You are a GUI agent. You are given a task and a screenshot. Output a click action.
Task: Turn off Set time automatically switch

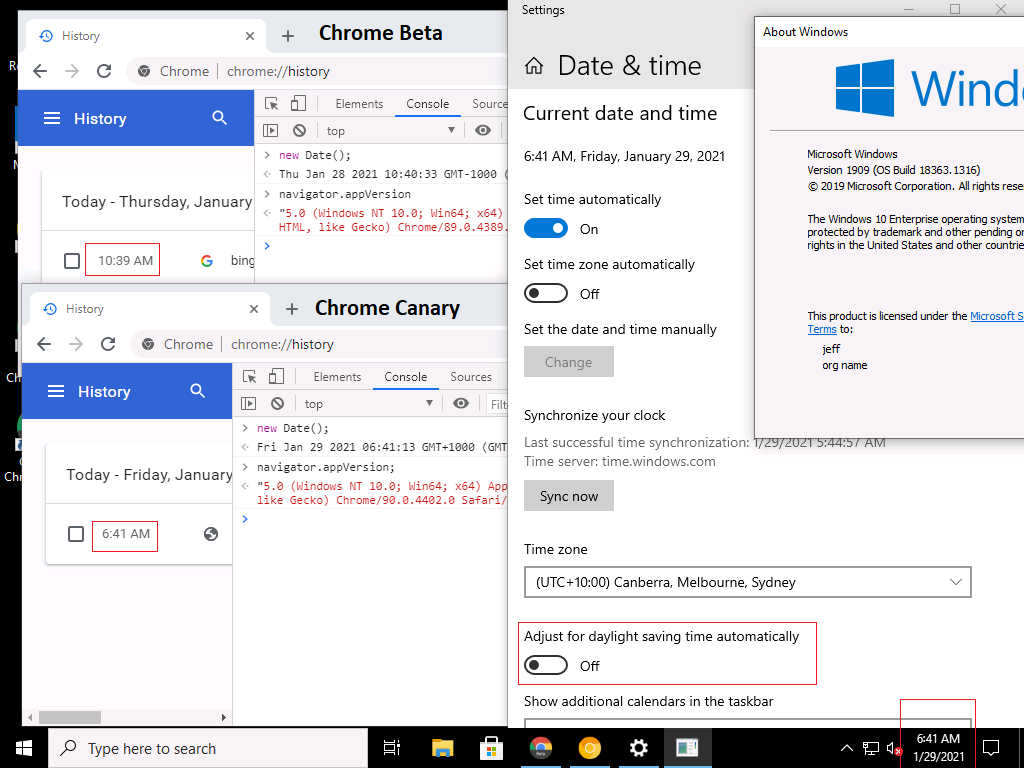546,229
